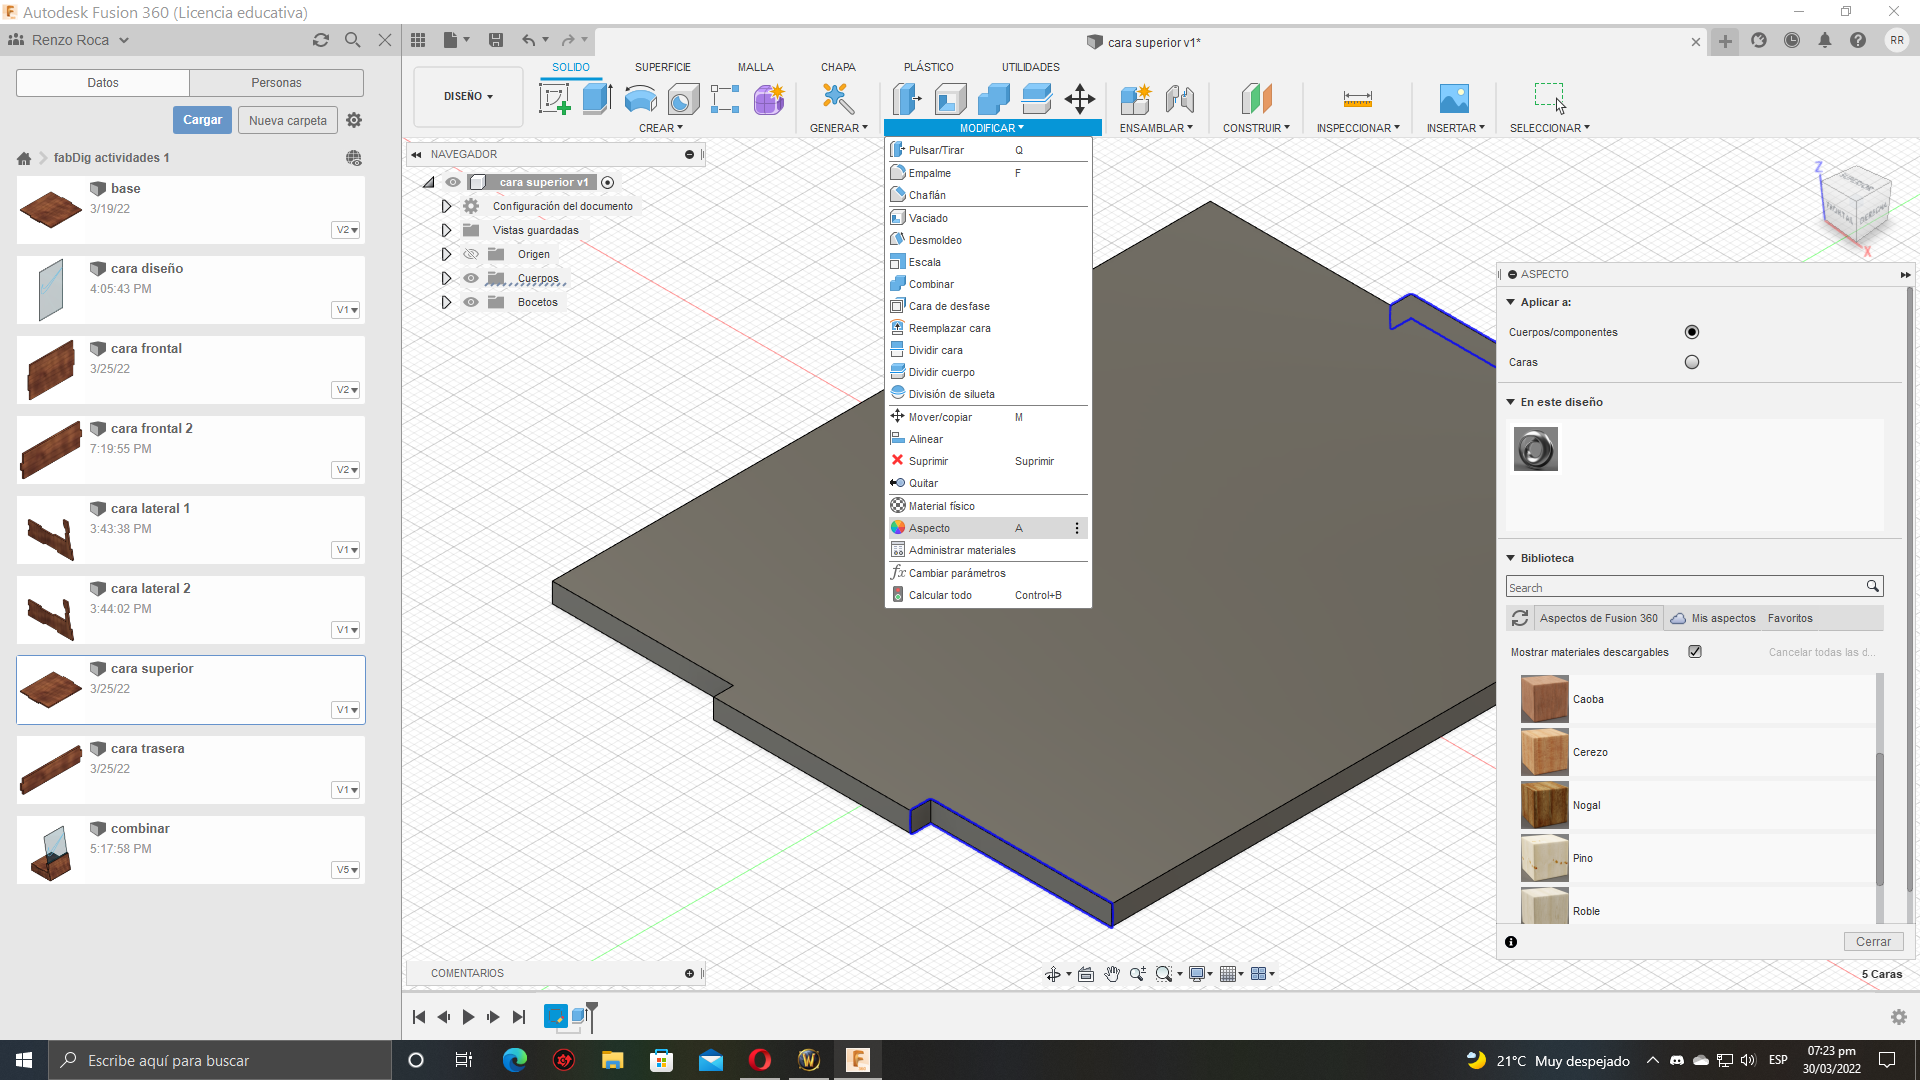Toggle visibility of cara superior v1 component
The height and width of the screenshot is (1080, 1920).
(x=453, y=182)
